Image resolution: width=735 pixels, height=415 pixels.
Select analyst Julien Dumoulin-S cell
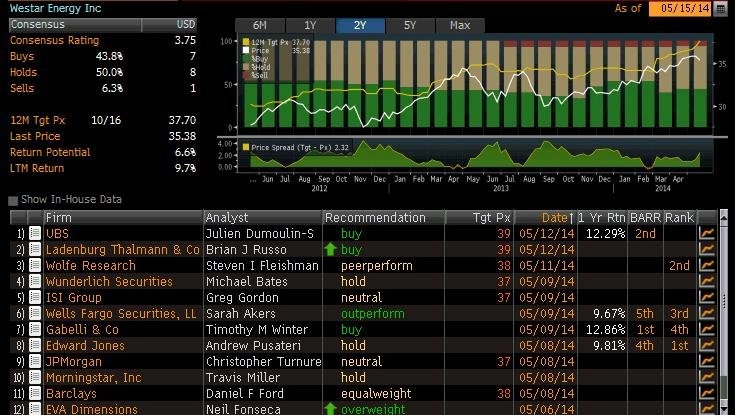pyautogui.click(x=260, y=234)
